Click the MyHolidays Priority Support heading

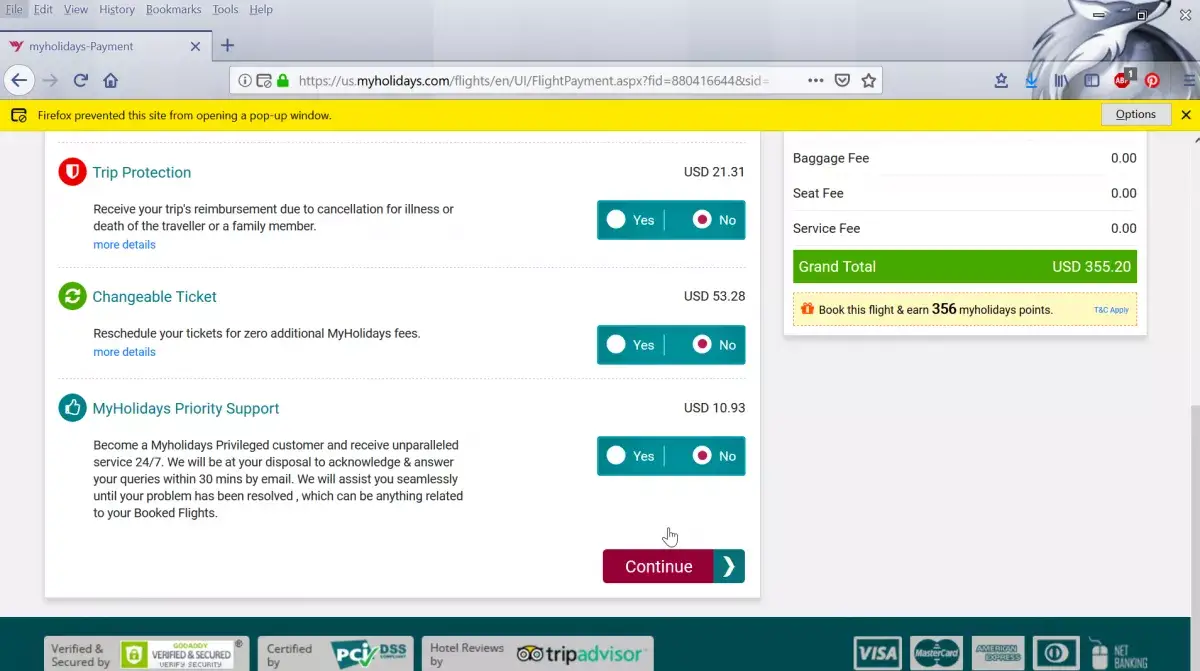tap(186, 408)
